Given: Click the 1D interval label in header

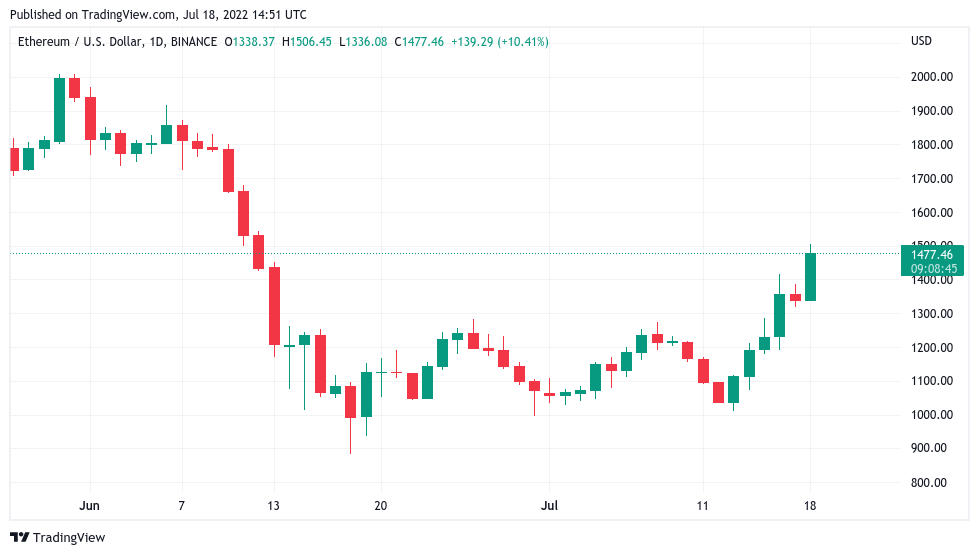Looking at the screenshot, I should (x=157, y=42).
